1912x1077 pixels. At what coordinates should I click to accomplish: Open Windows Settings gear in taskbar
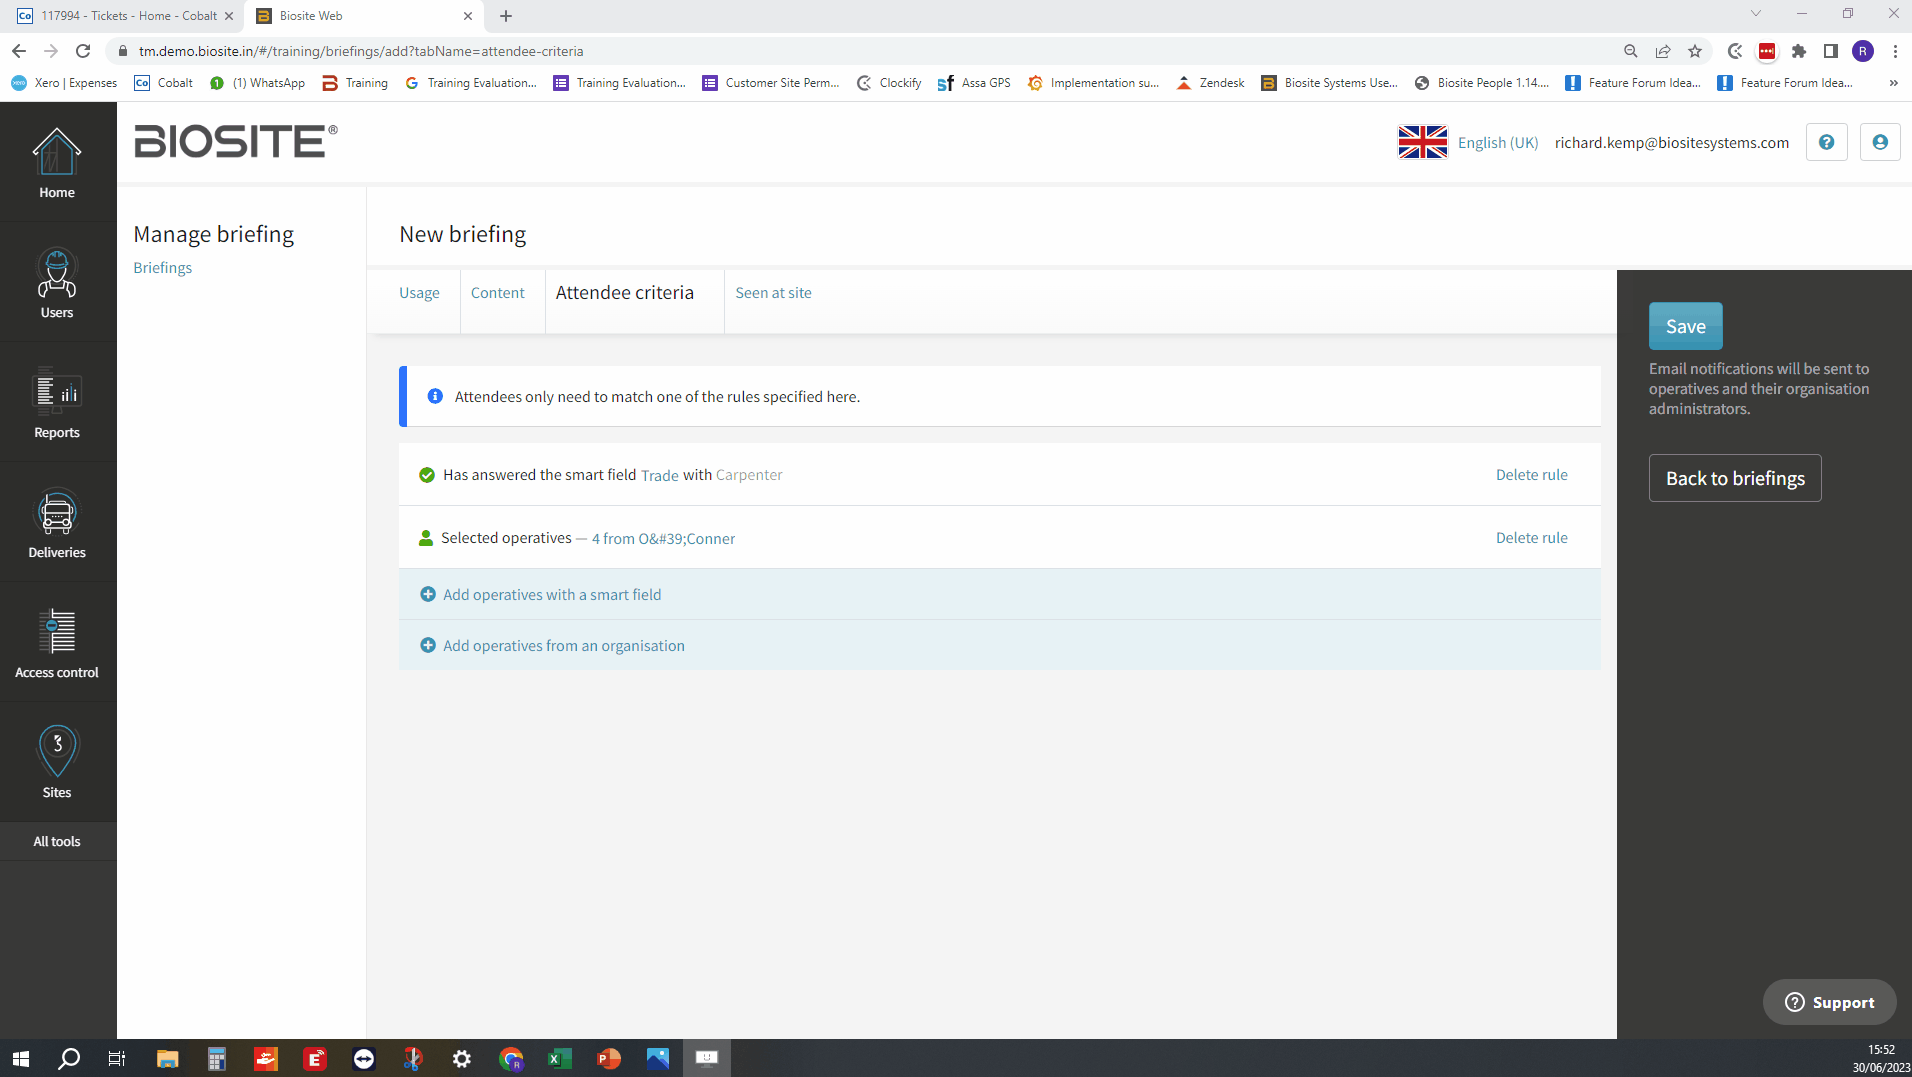click(462, 1058)
